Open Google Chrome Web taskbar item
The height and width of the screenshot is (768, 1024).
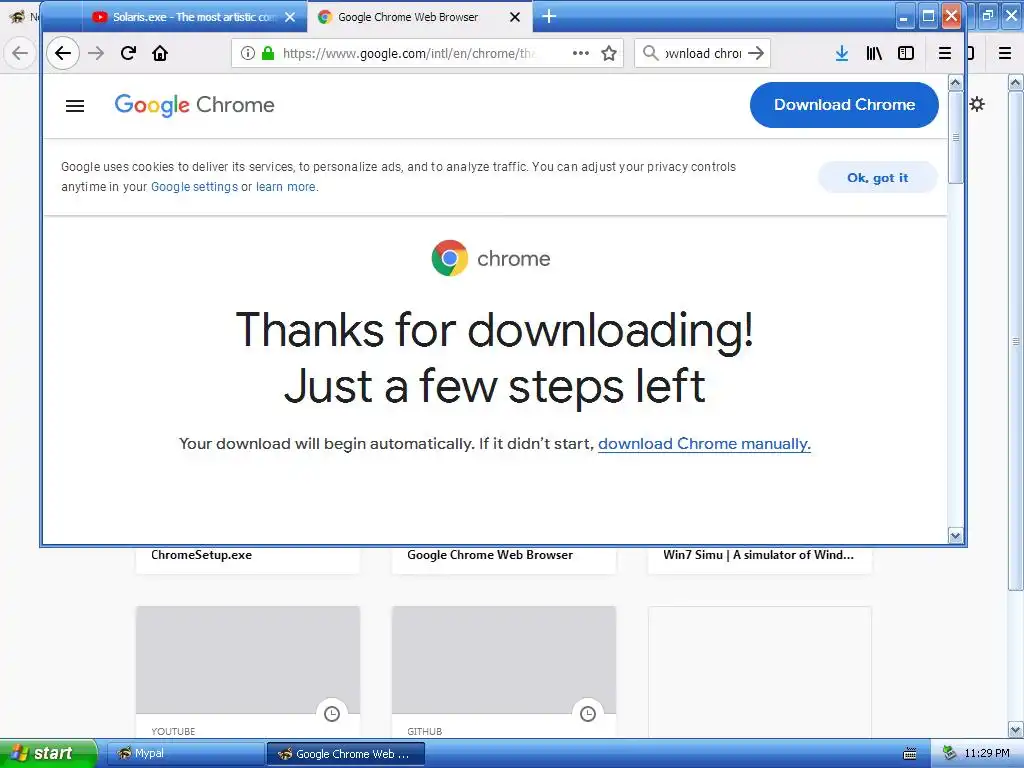coord(346,754)
